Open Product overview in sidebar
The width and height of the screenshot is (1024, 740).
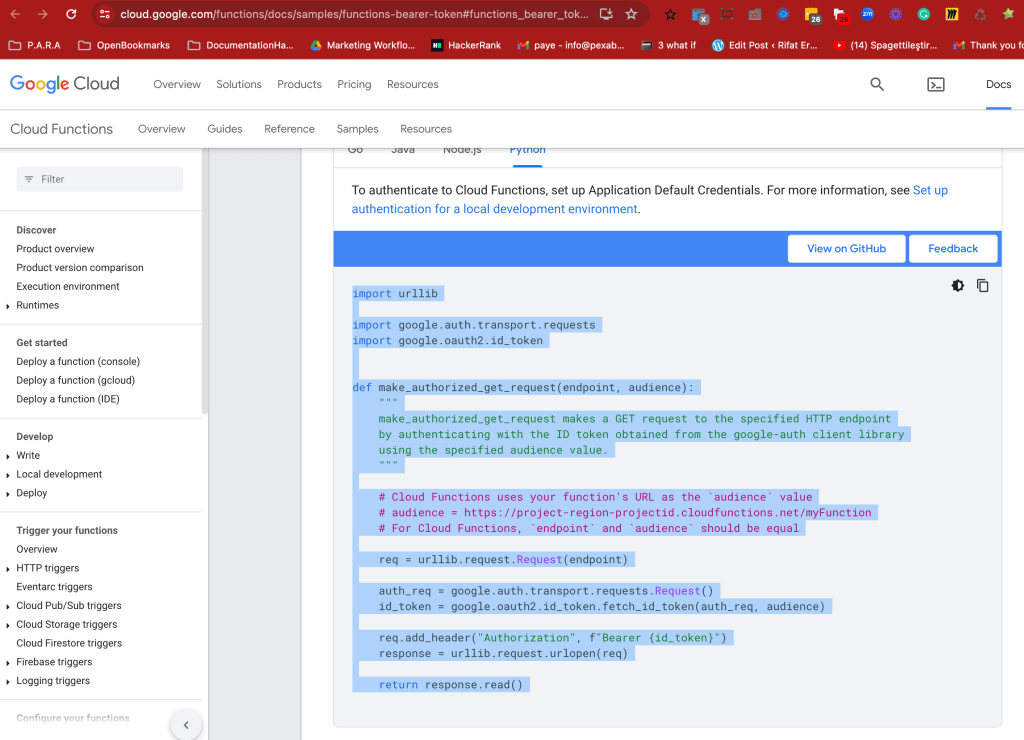tap(55, 249)
